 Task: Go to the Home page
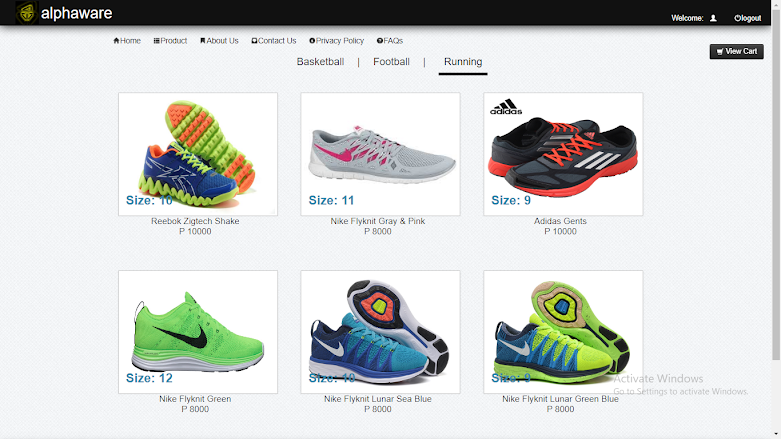[x=127, y=41]
